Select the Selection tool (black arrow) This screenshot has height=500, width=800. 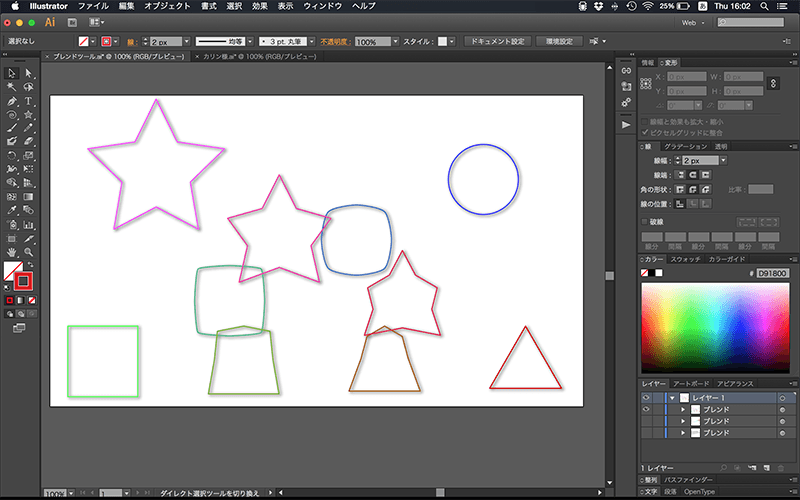point(11,73)
